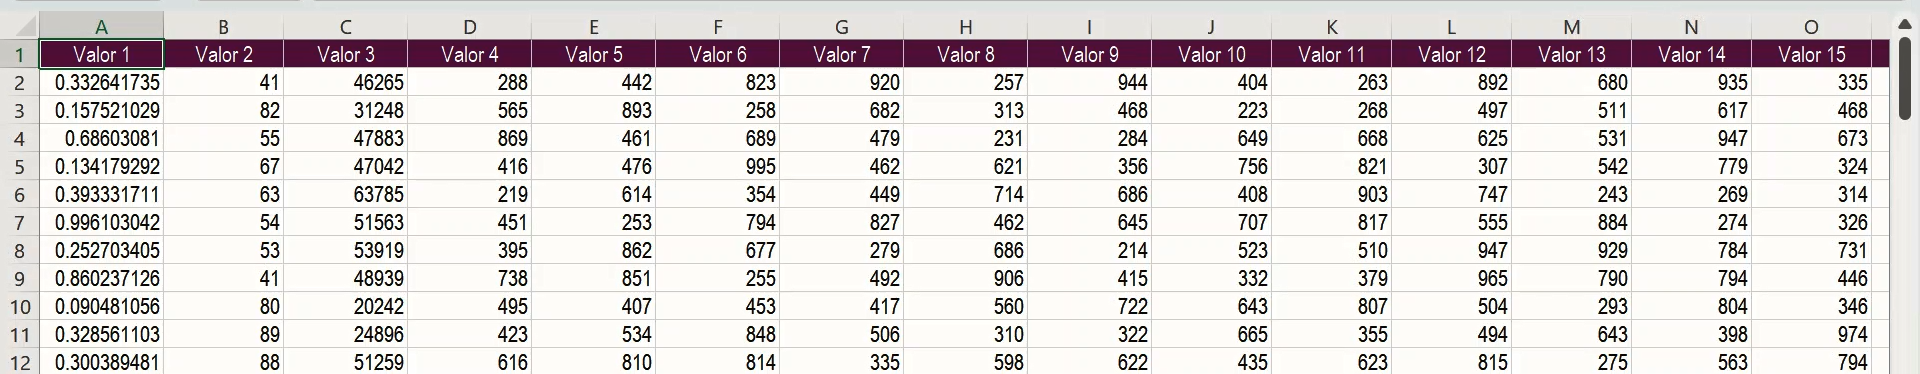Click row header 2
The image size is (1920, 374).
(x=19, y=82)
